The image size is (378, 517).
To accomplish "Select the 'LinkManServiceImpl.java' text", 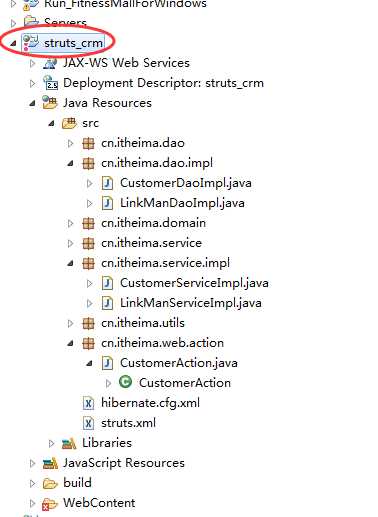I will point(191,303).
